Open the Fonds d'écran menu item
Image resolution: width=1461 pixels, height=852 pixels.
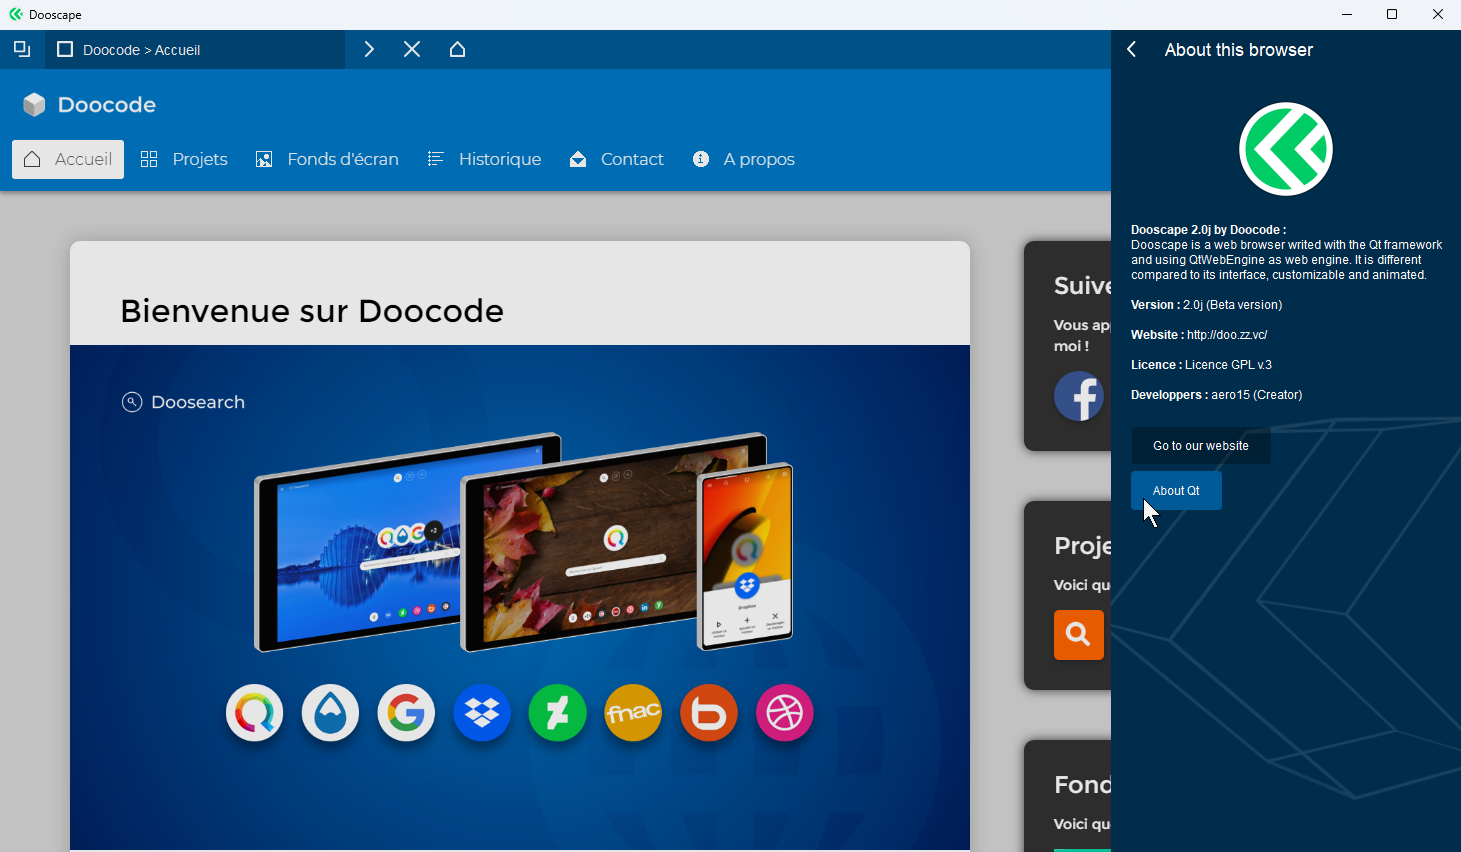328,159
